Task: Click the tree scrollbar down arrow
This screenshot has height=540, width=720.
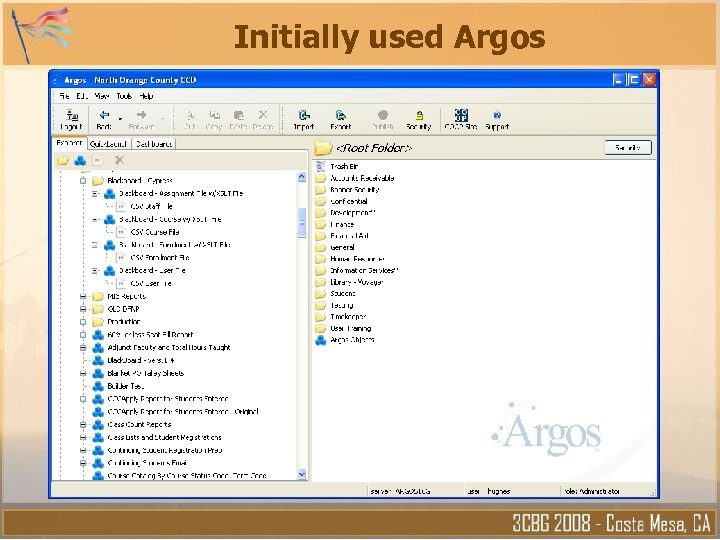Action: (302, 474)
